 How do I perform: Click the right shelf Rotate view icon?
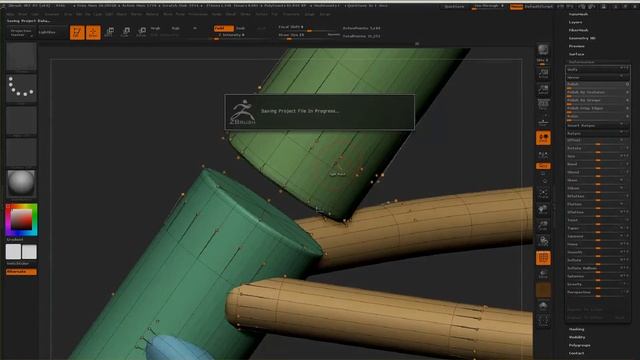[543, 241]
